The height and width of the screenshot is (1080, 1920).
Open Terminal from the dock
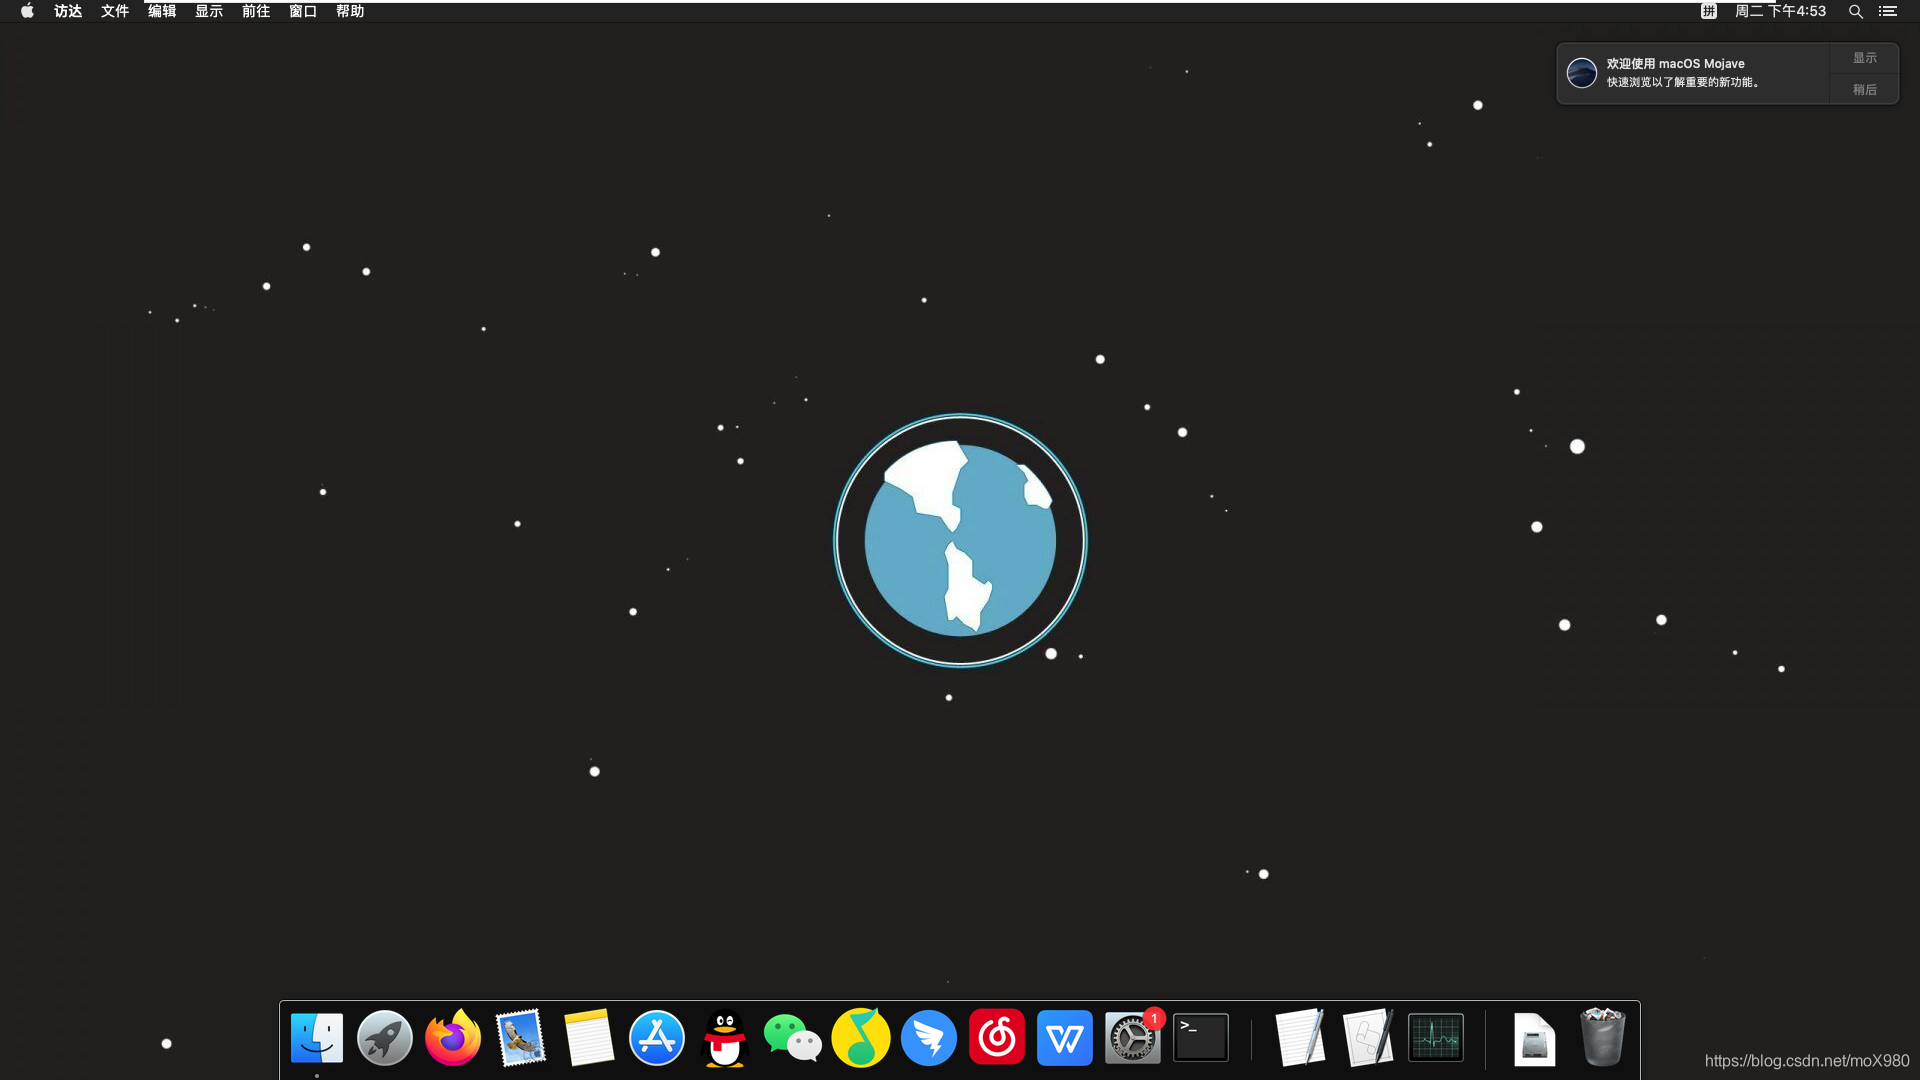point(1201,1038)
